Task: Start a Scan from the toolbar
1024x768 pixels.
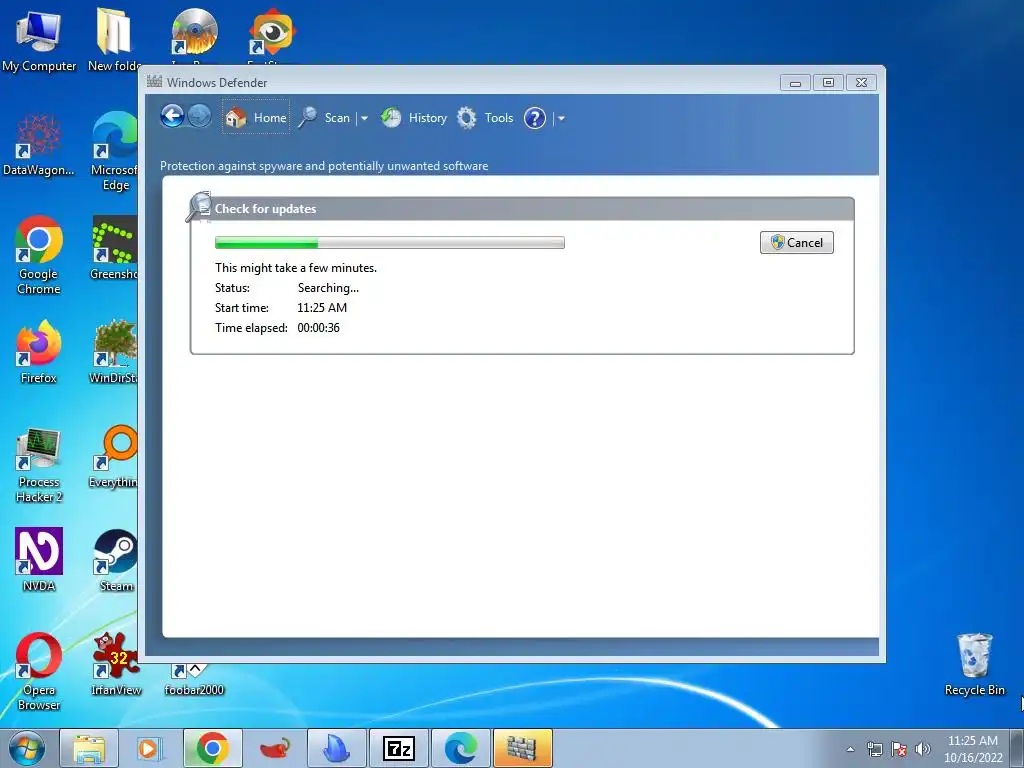Action: click(x=325, y=118)
